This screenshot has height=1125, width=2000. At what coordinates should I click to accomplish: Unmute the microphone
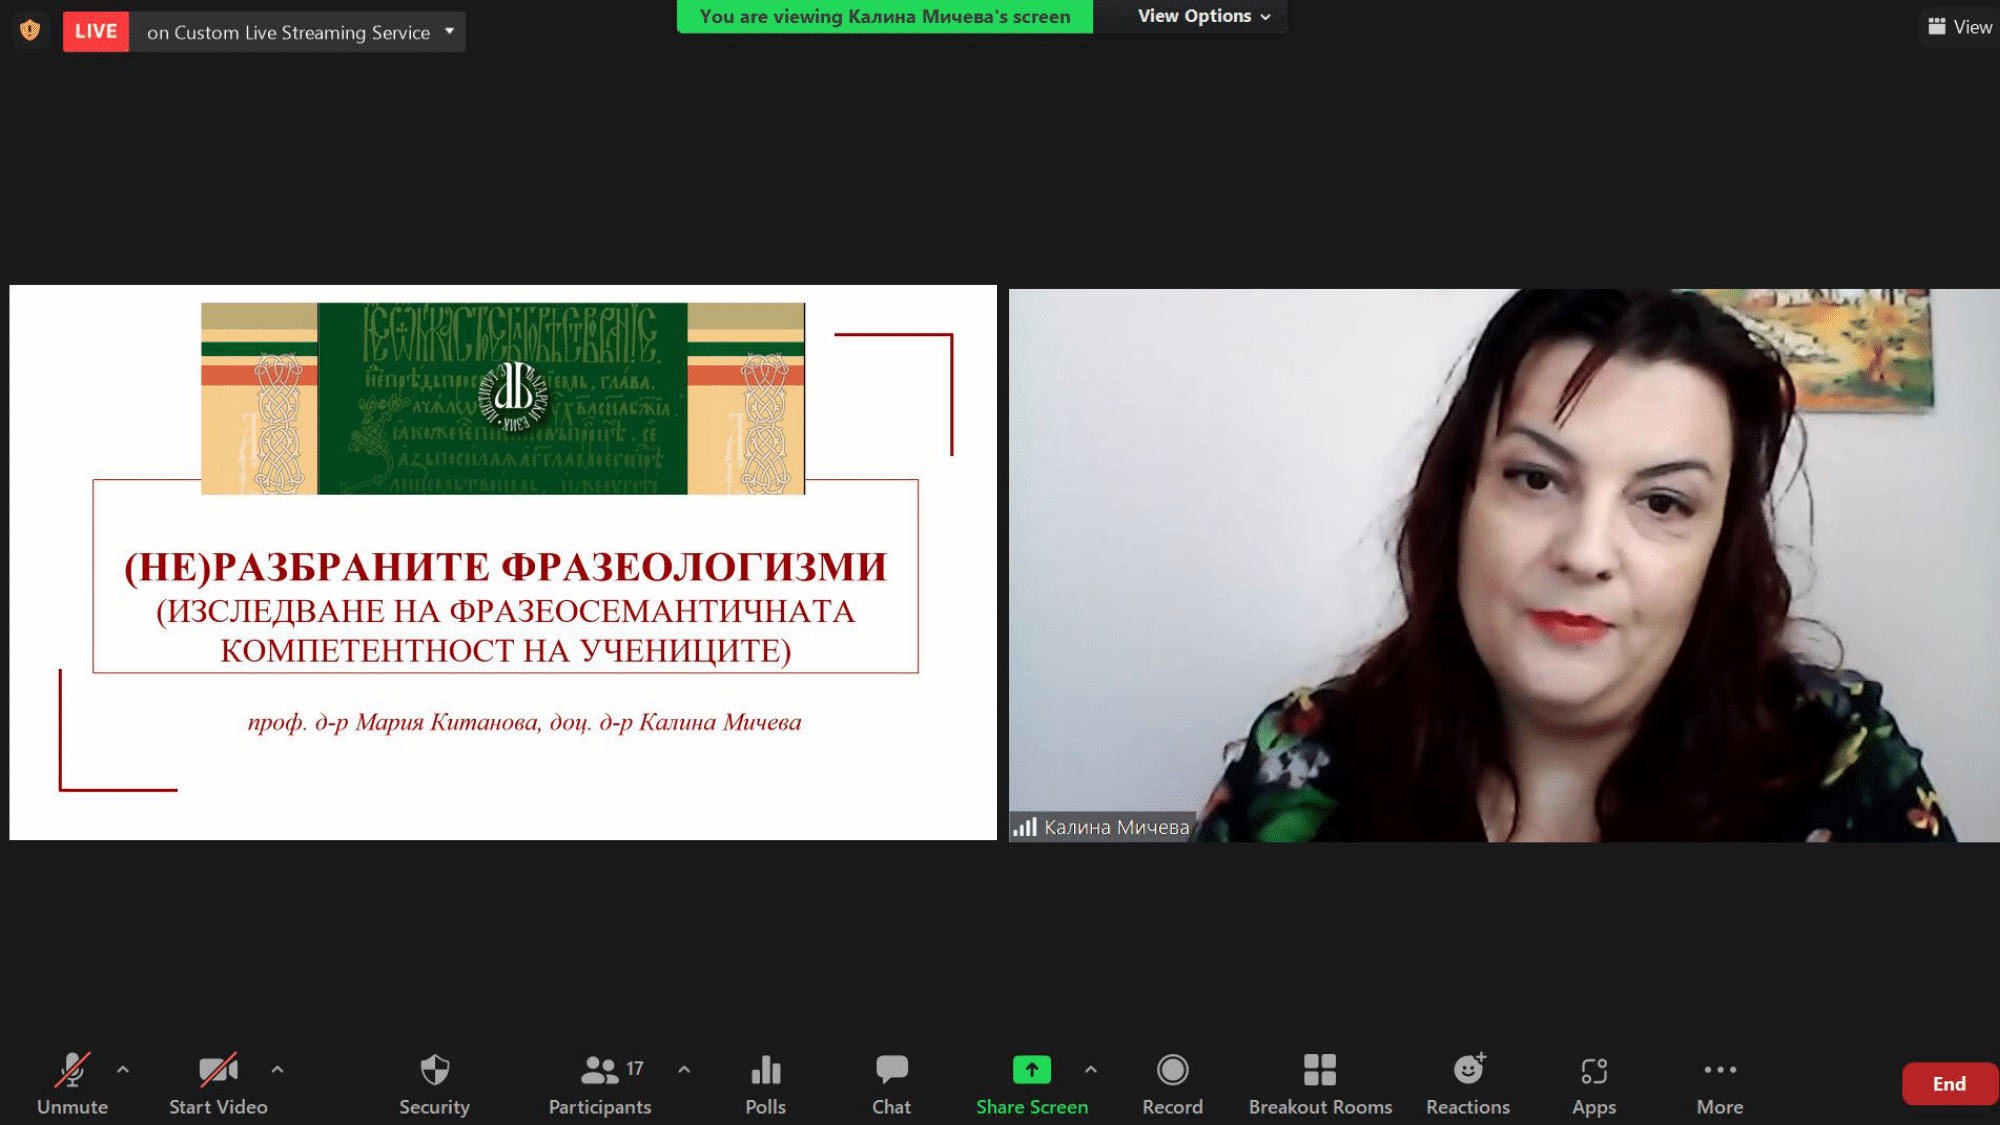click(72, 1082)
